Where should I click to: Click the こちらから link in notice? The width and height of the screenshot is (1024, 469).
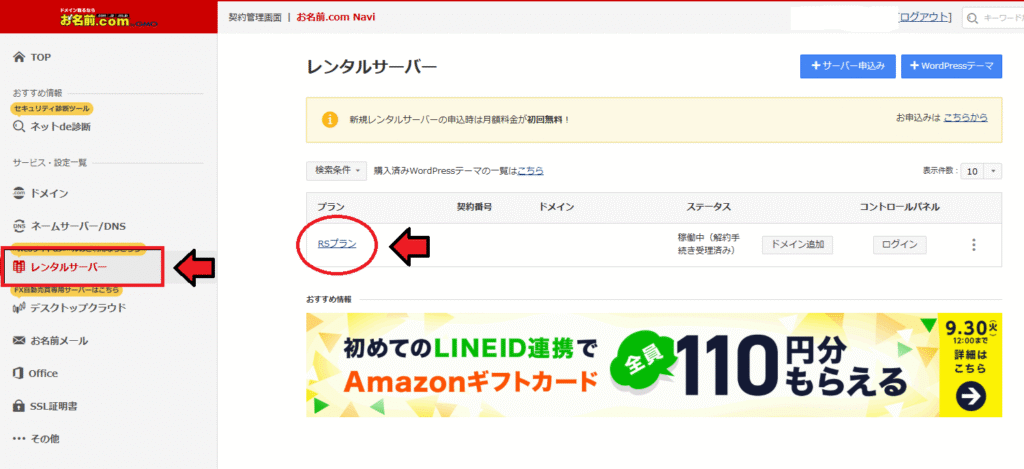point(965,118)
